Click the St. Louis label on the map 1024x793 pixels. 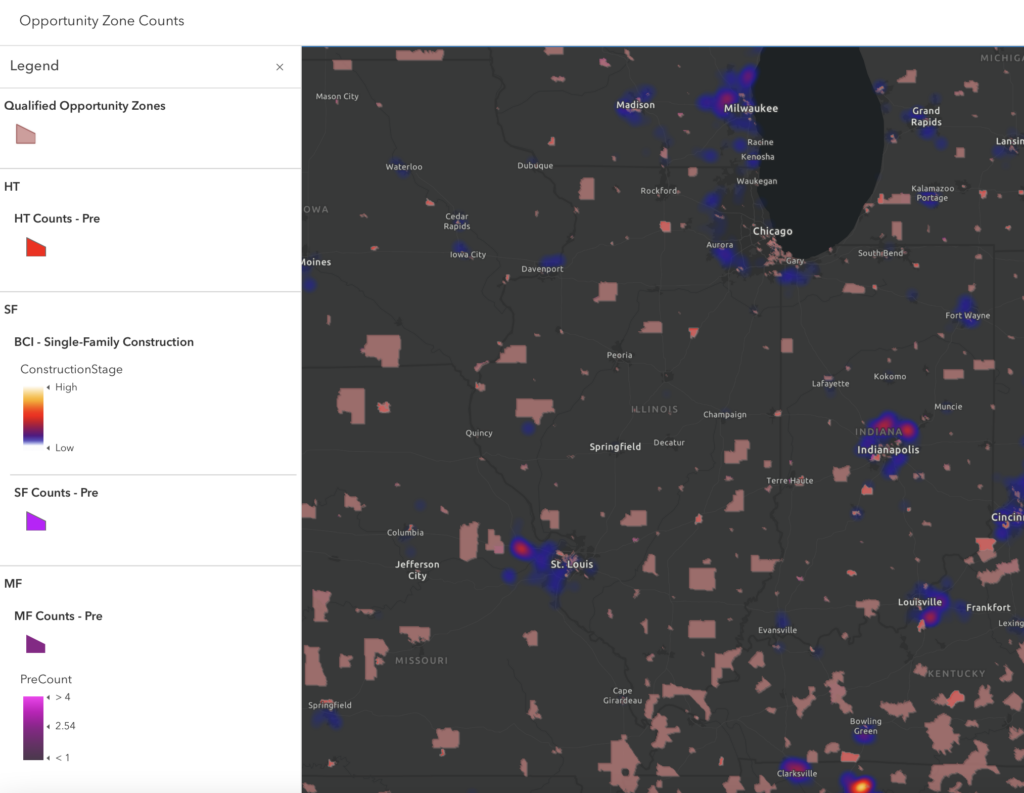571,564
